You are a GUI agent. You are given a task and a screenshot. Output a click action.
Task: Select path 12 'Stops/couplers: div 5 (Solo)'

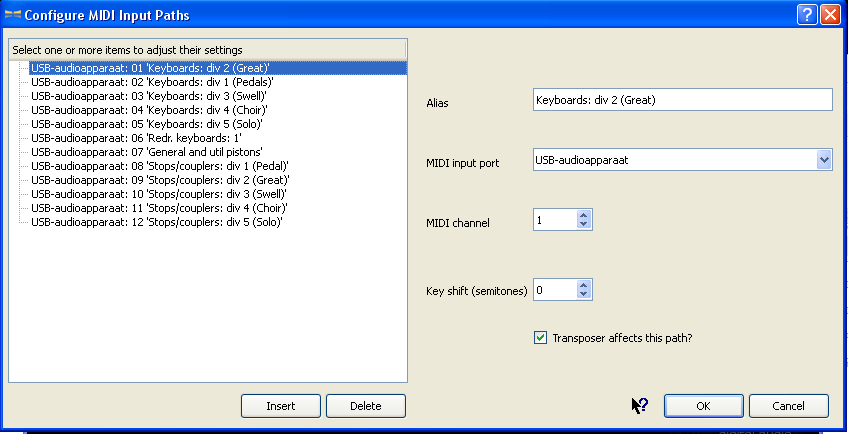point(157,222)
